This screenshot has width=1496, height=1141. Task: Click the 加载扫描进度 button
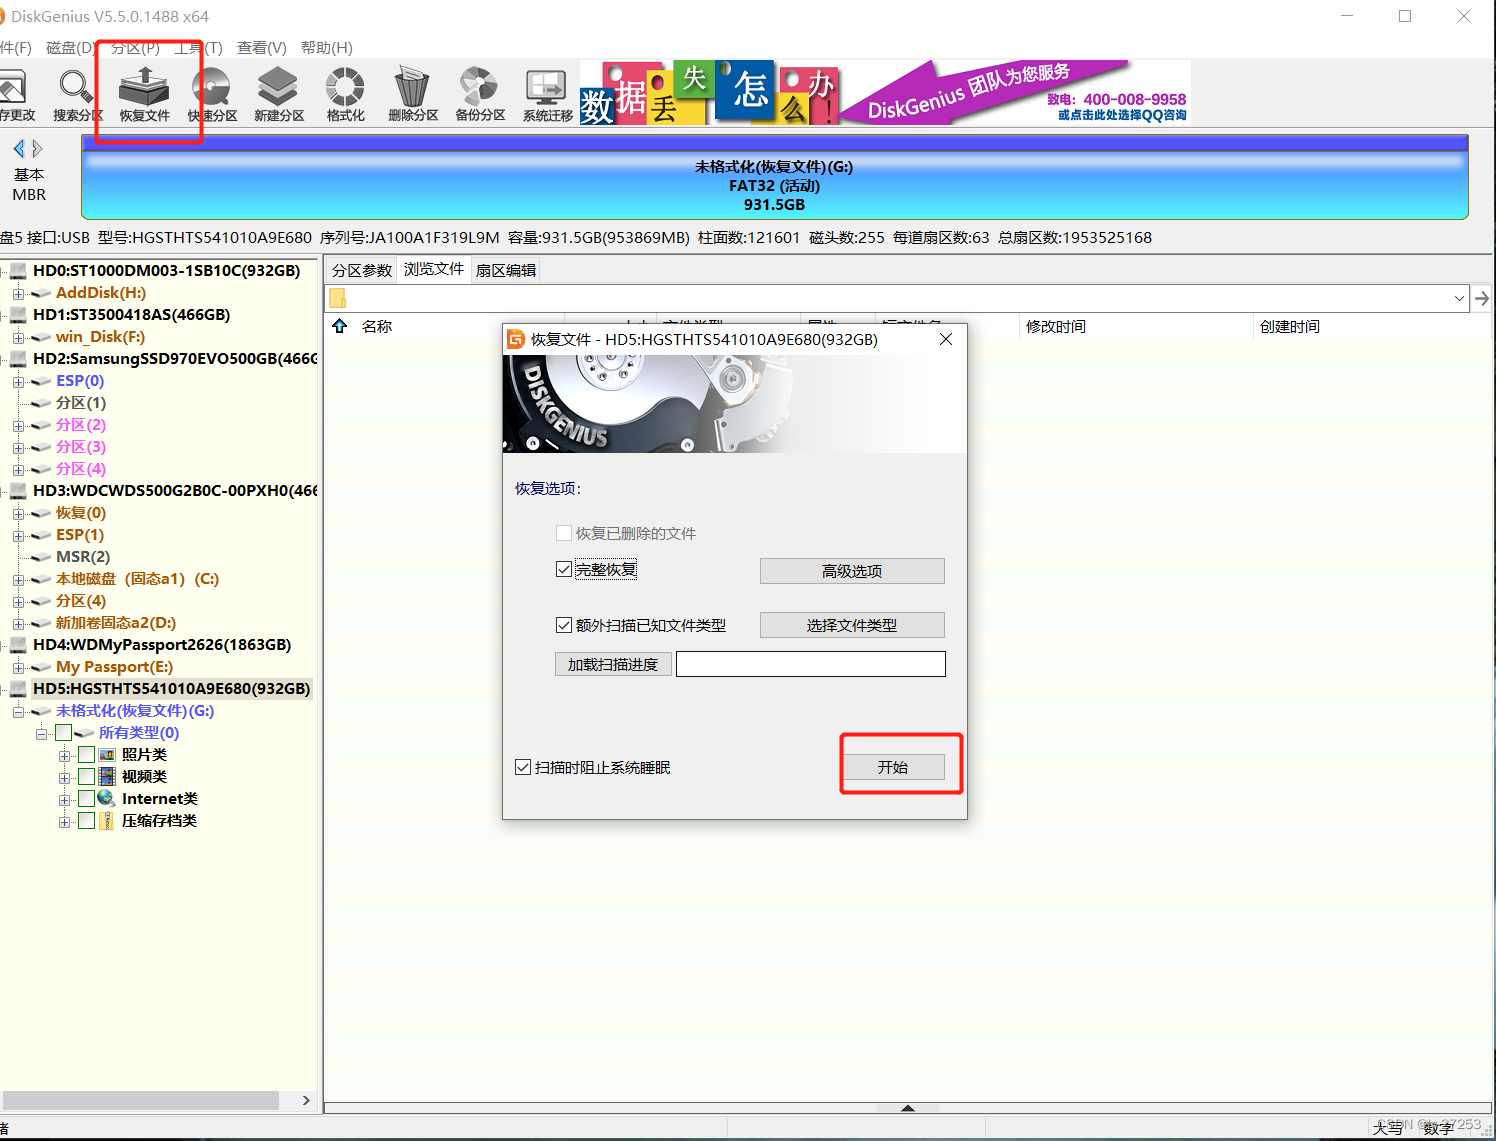pyautogui.click(x=613, y=664)
